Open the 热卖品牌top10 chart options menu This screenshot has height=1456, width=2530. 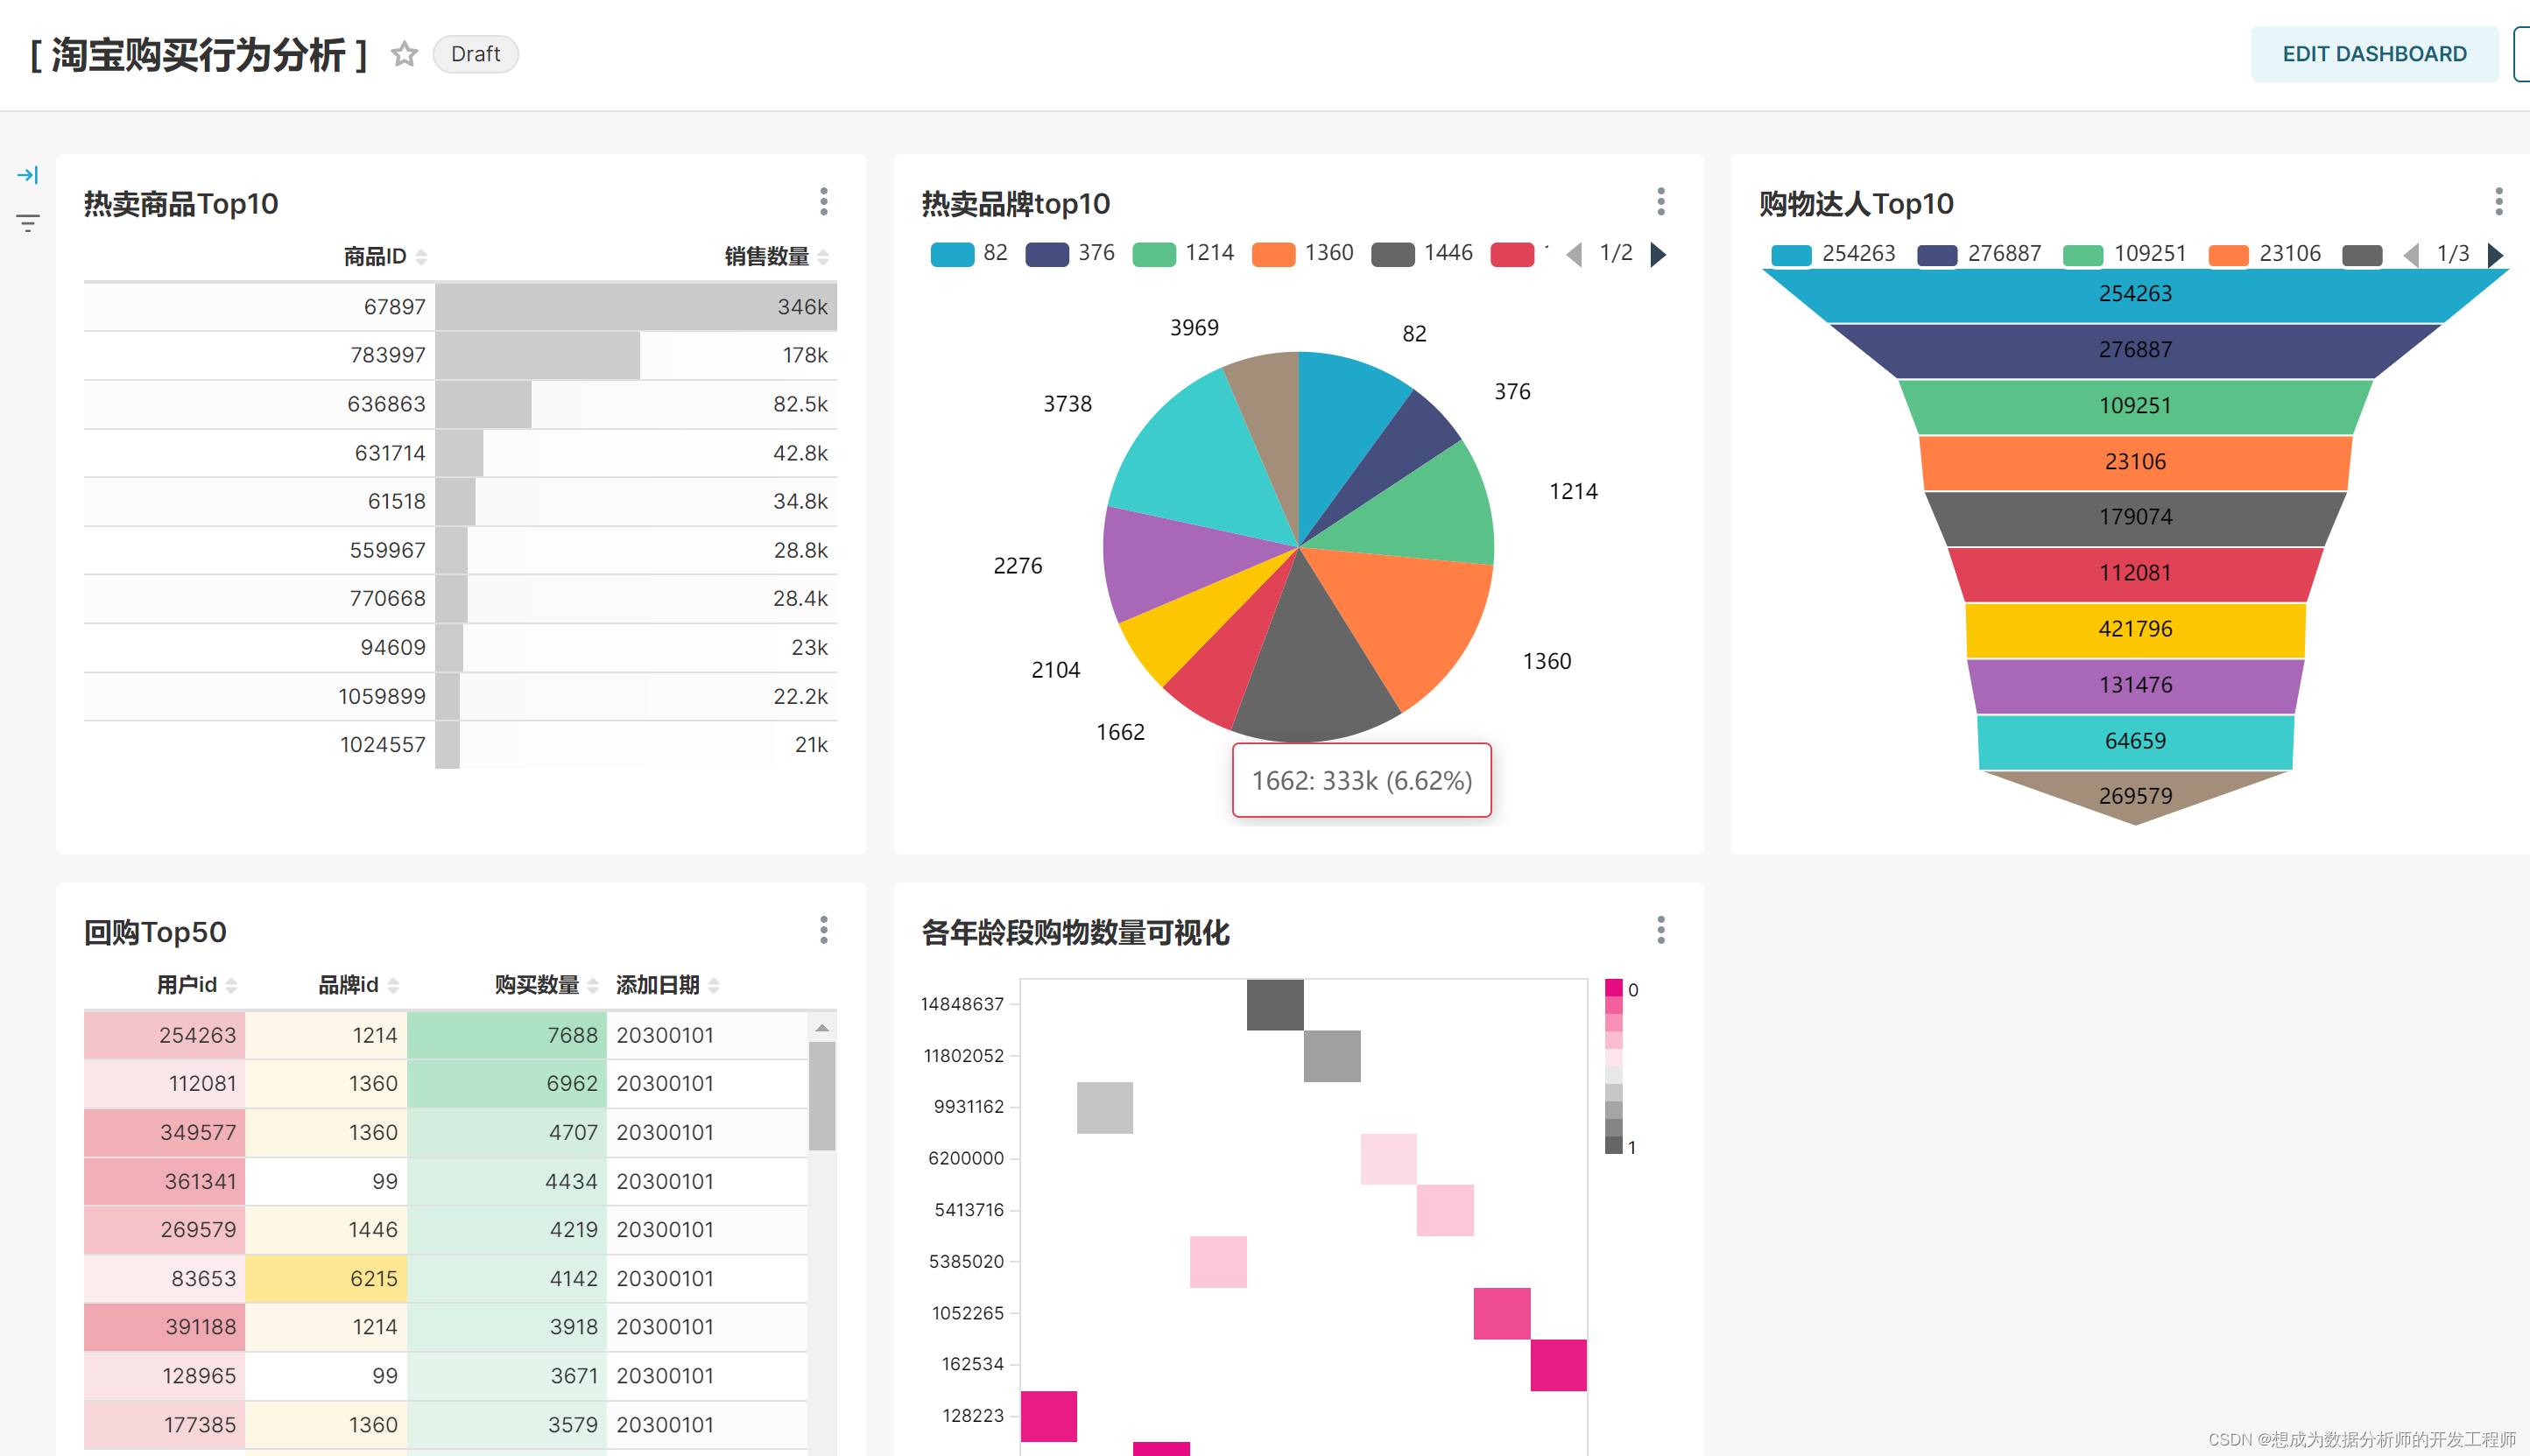[x=1661, y=202]
